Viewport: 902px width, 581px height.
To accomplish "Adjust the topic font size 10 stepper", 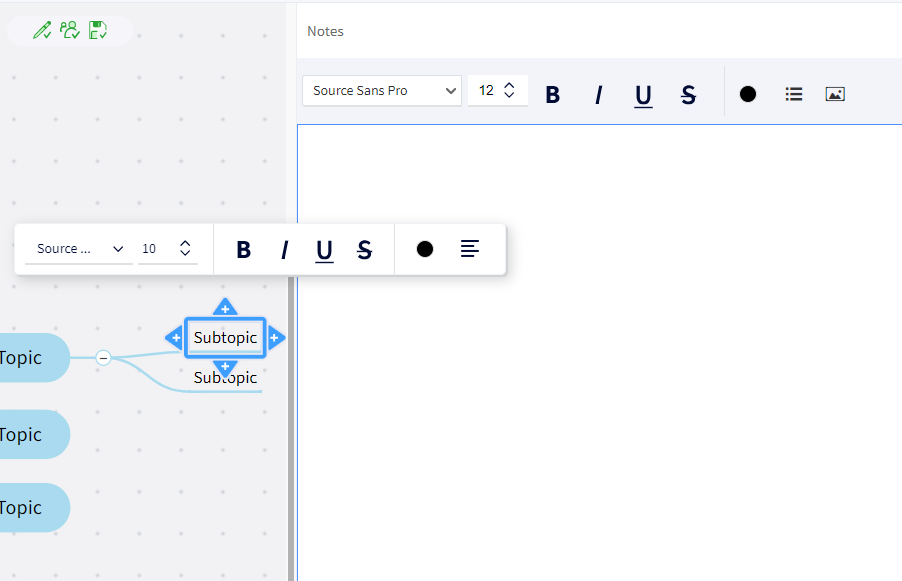I will coord(185,249).
